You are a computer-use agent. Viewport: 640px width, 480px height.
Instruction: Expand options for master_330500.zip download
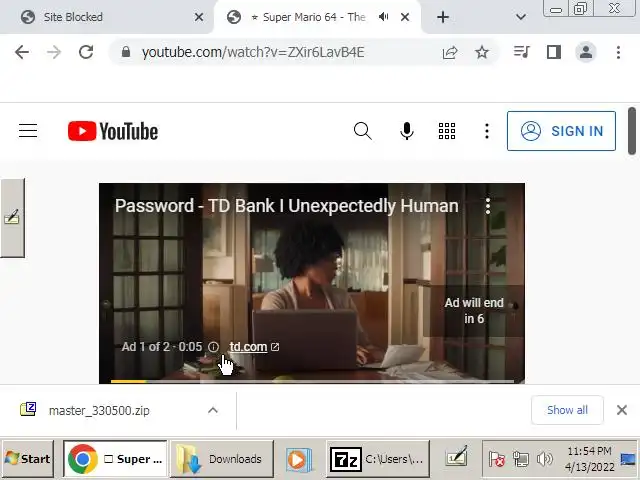point(213,410)
